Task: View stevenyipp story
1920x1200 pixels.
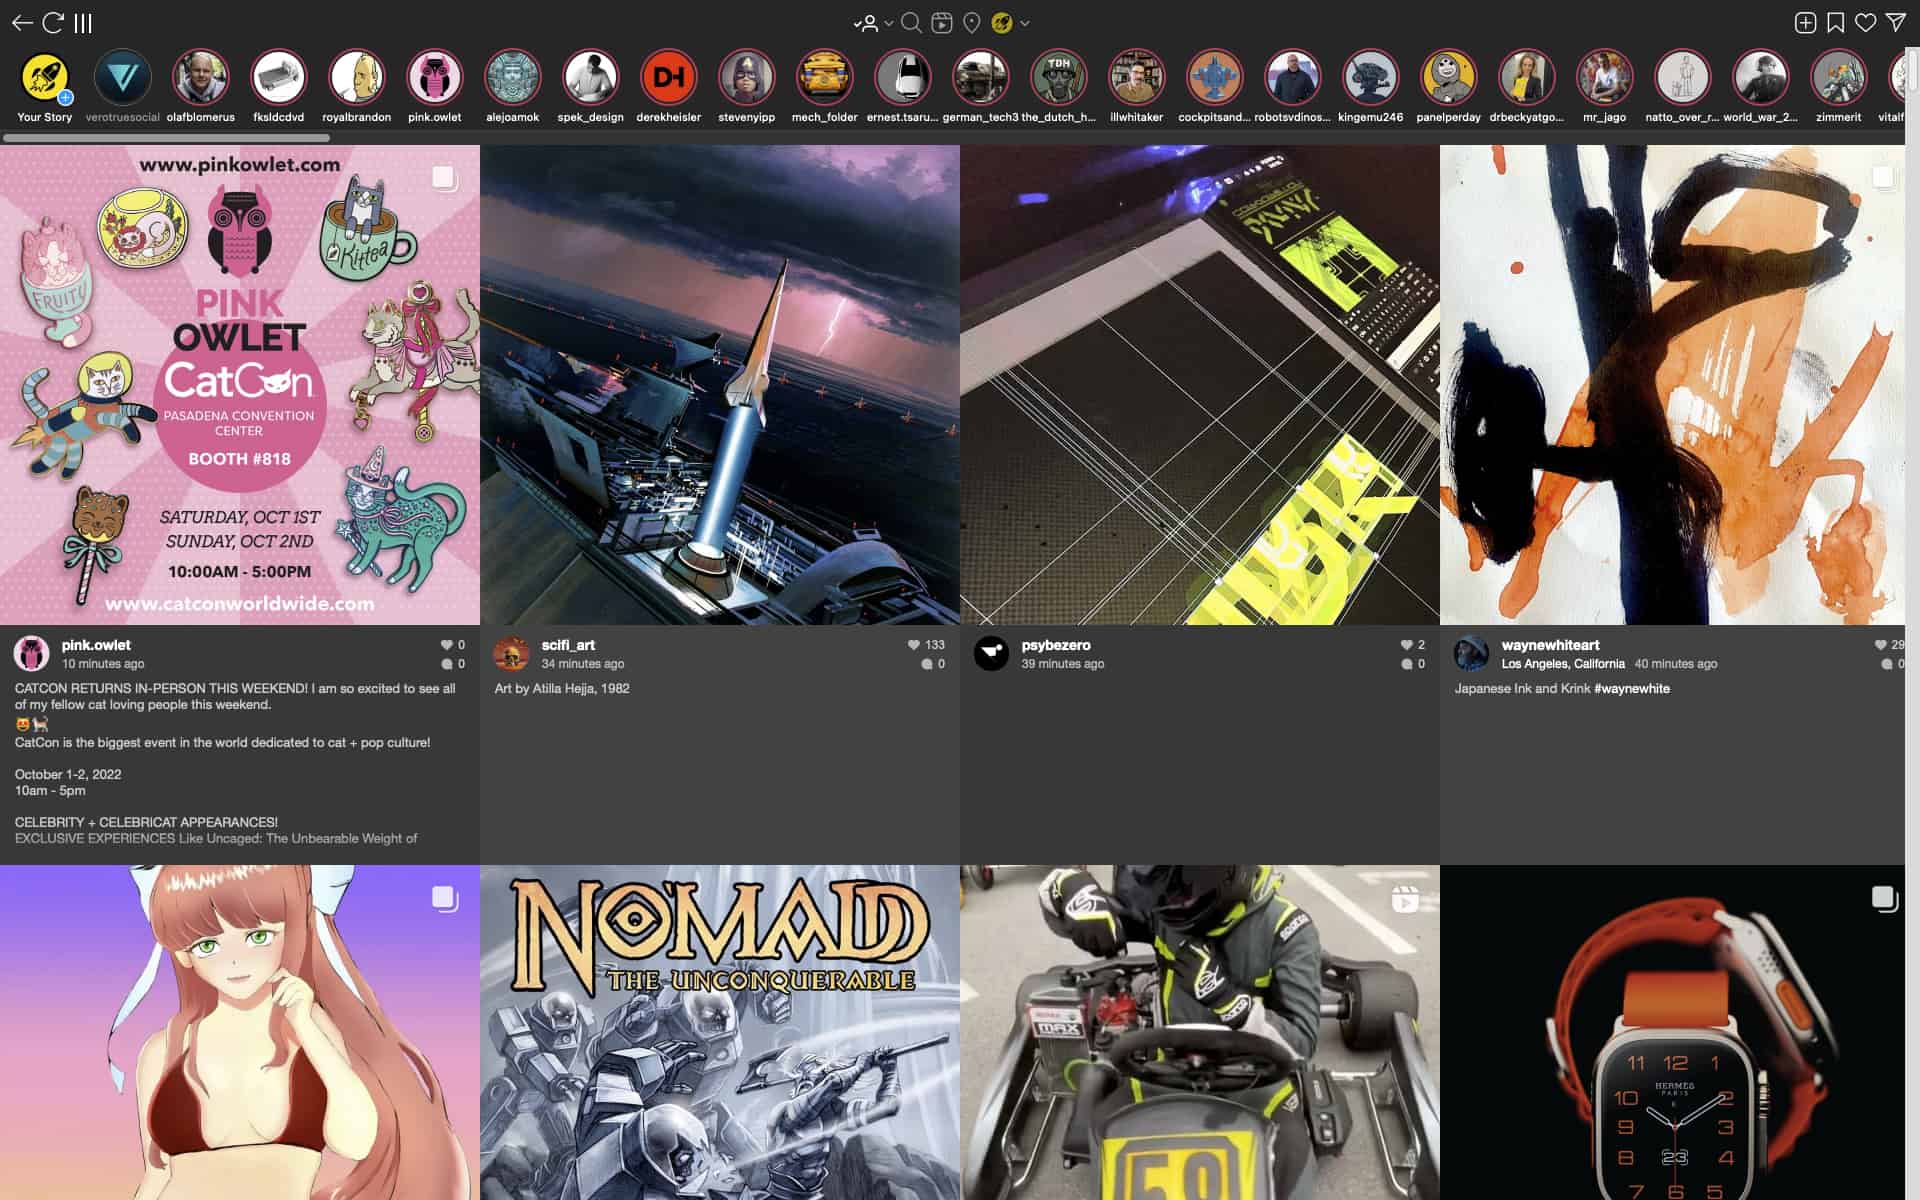Action: 746,78
